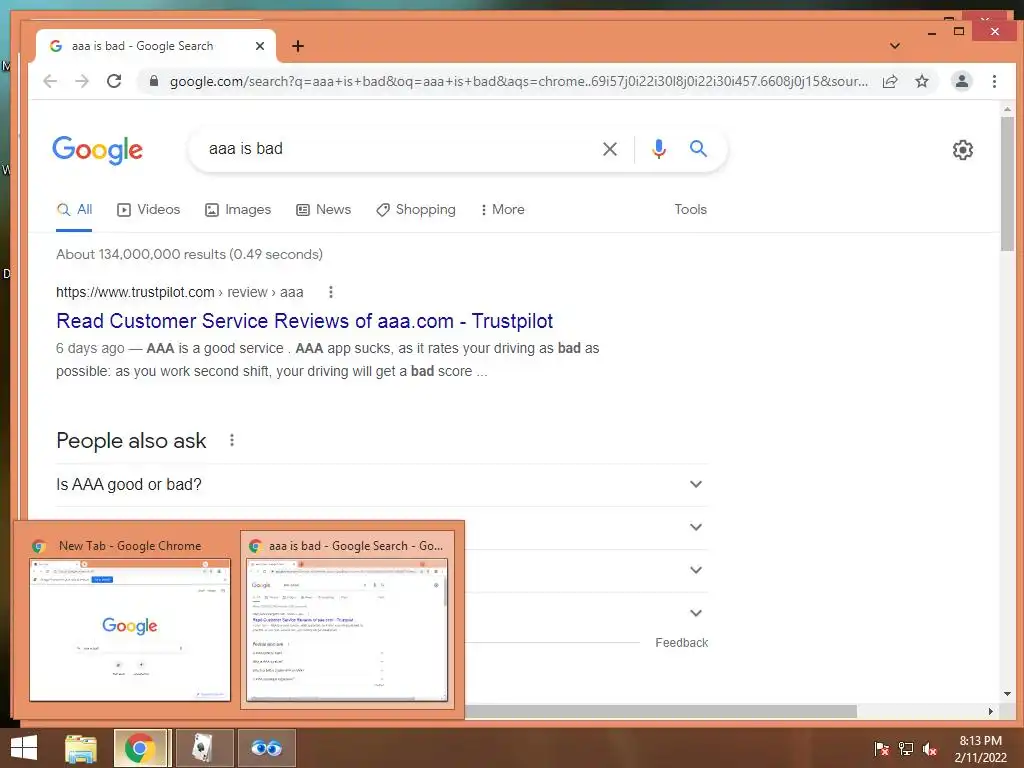Viewport: 1024px width, 768px height.
Task: Open Windows Start menu
Action: tap(24, 748)
